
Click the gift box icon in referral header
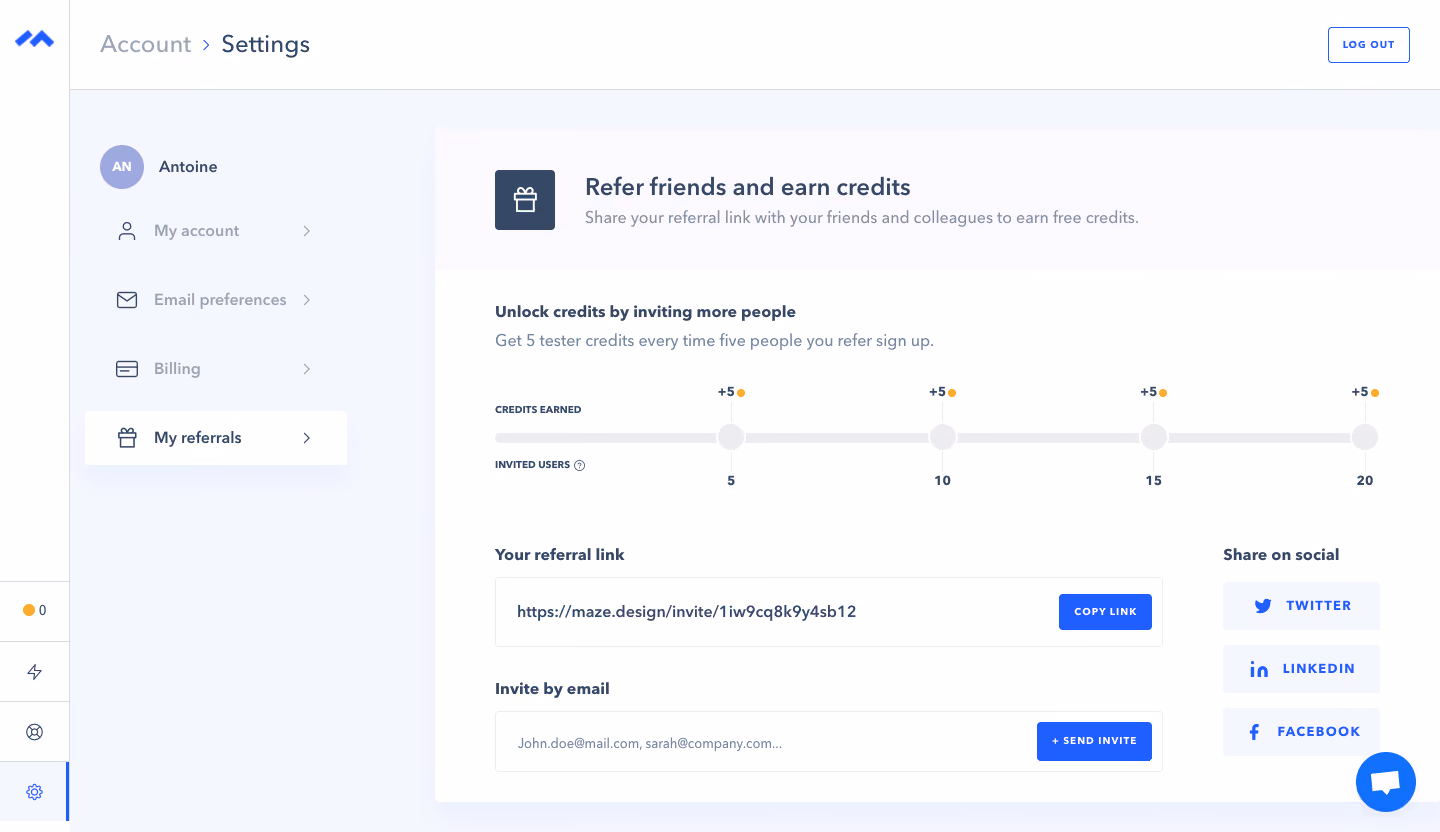click(525, 200)
